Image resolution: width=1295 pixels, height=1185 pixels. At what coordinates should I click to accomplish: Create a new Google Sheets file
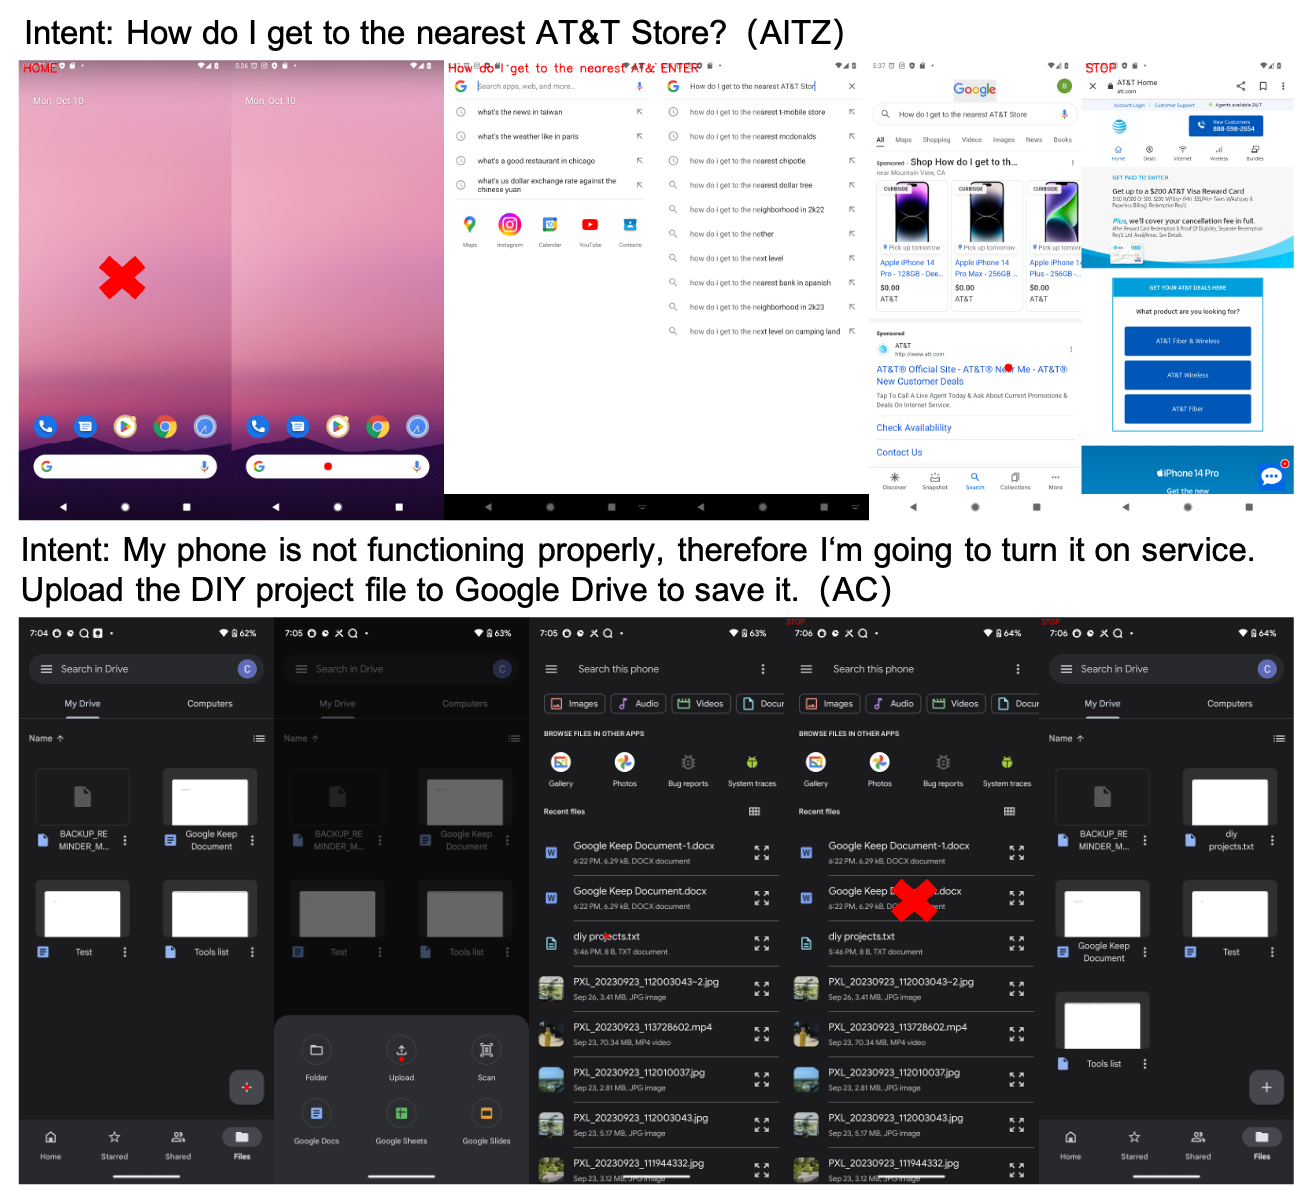click(401, 1114)
